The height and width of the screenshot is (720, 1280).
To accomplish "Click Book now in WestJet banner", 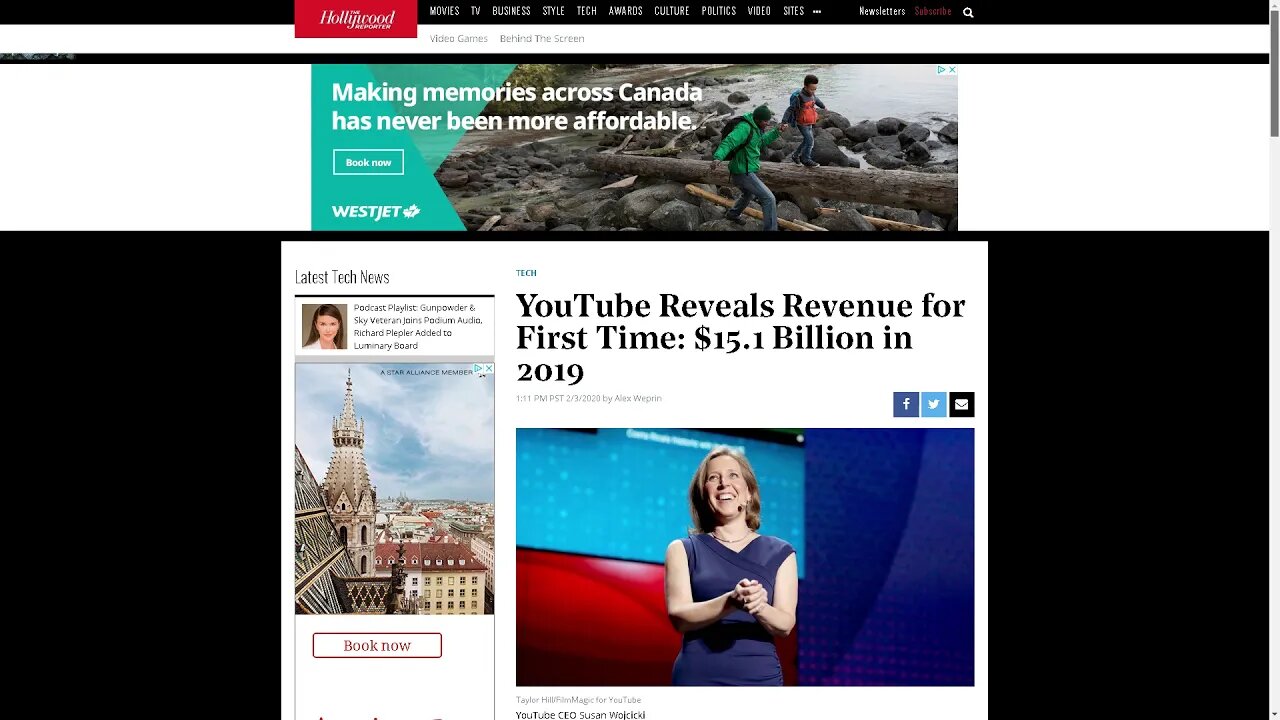I will pyautogui.click(x=368, y=162).
